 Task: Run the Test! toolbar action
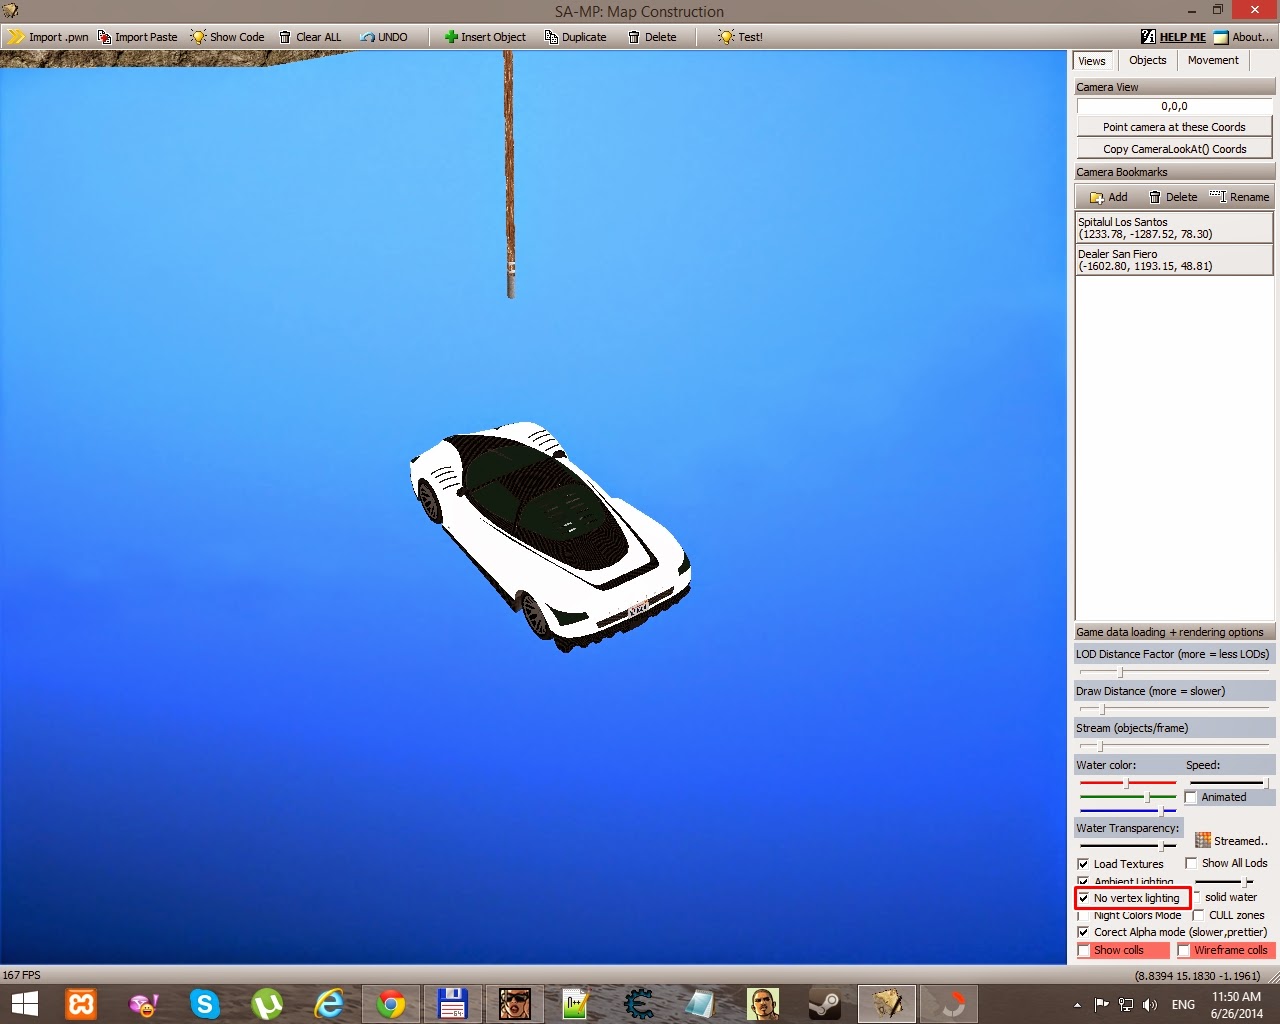[739, 37]
